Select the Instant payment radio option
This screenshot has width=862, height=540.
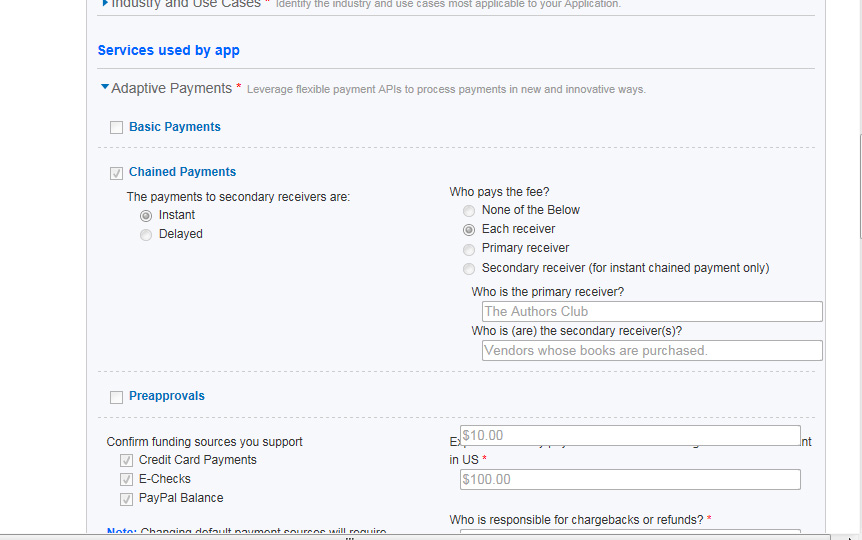click(x=146, y=215)
